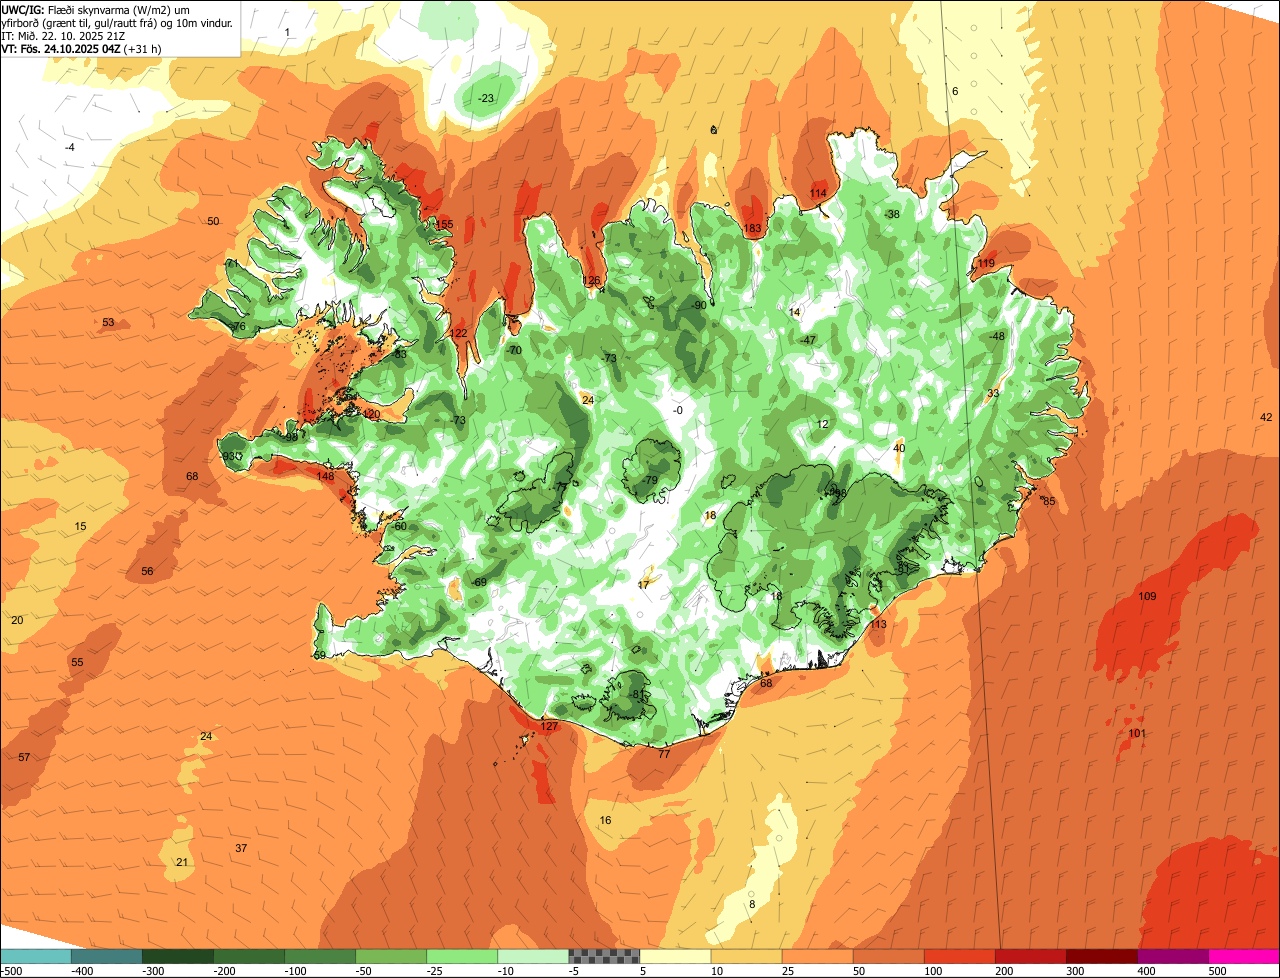Click the '-100' colorbar tick label
Image resolution: width=1280 pixels, height=978 pixels.
point(297,970)
